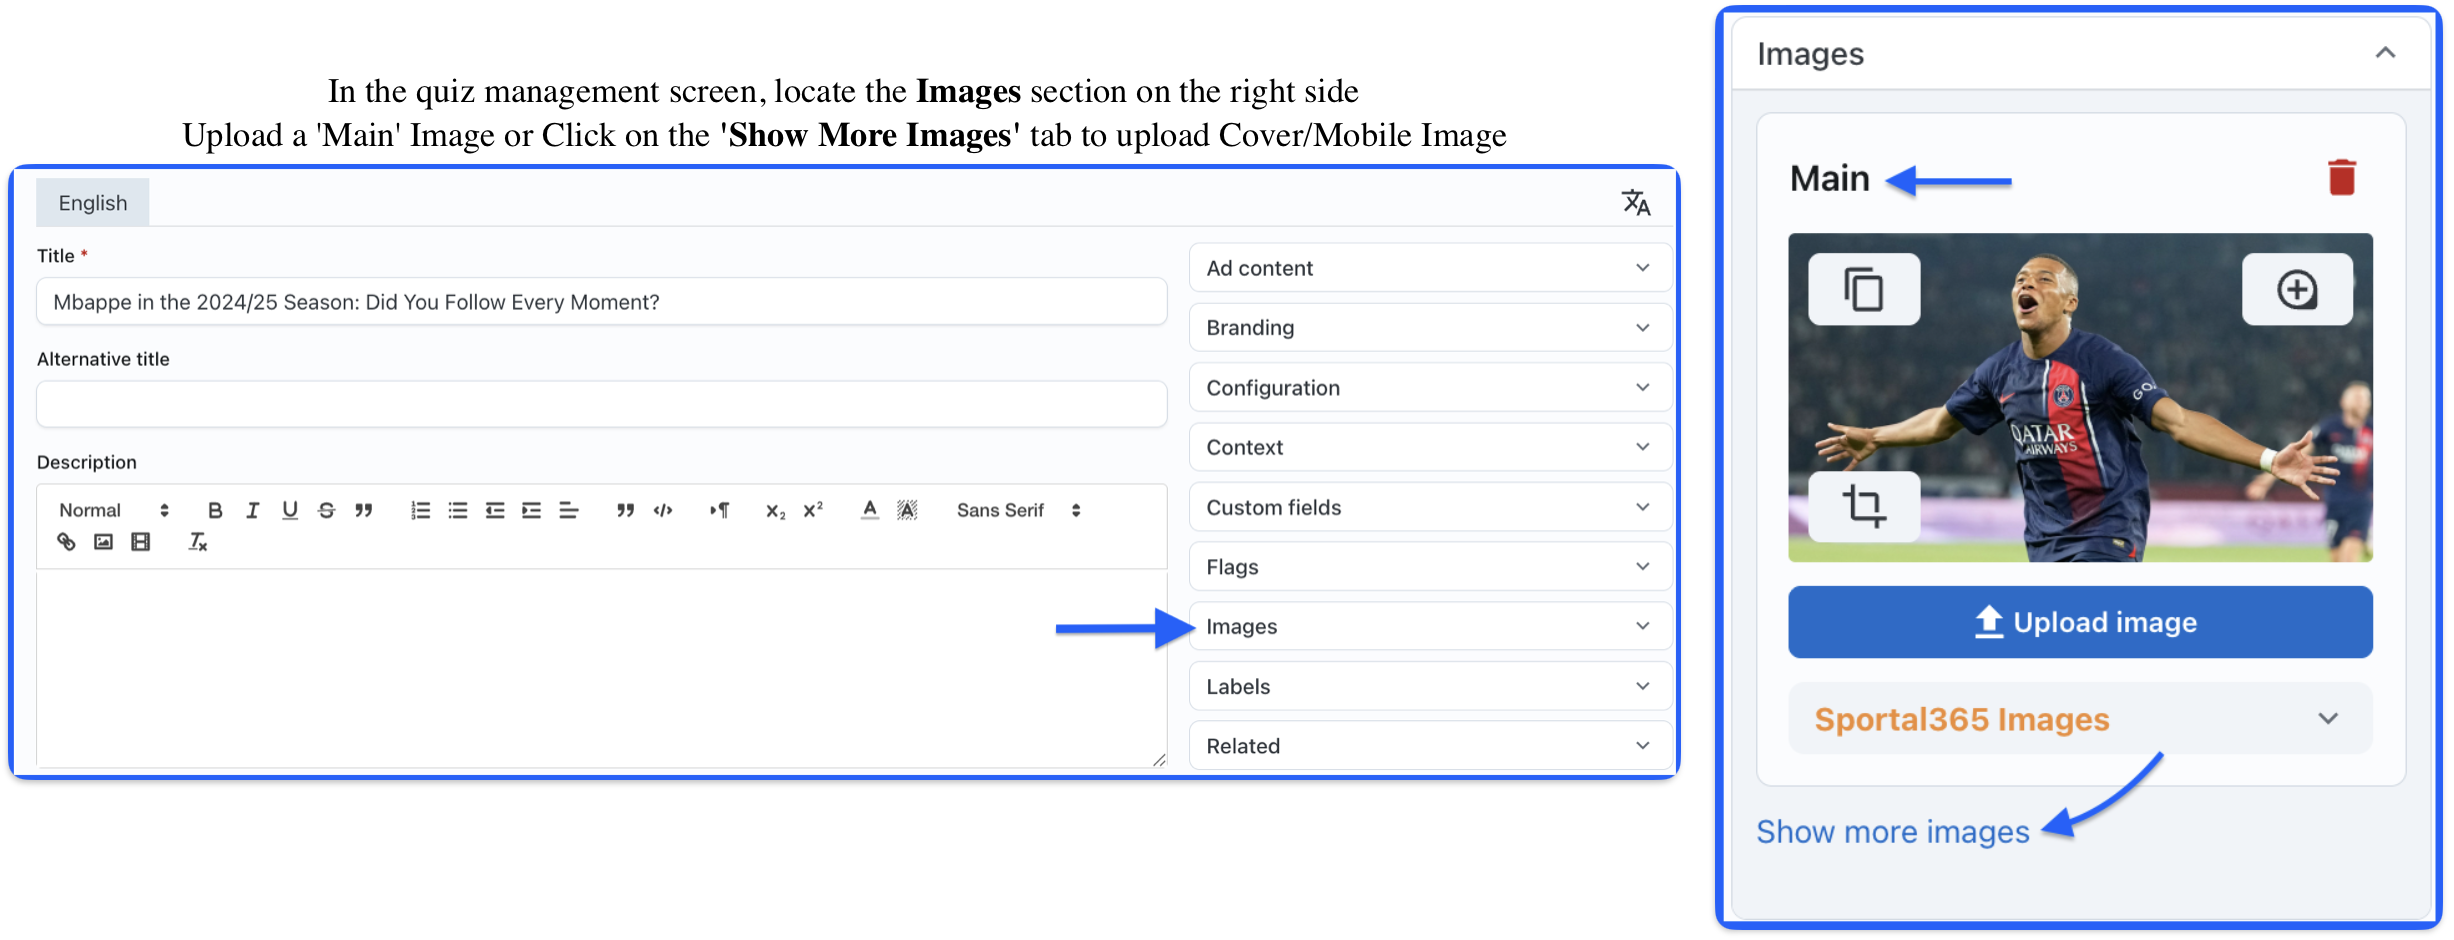Expand the Images section in sidebar

coord(1429,627)
